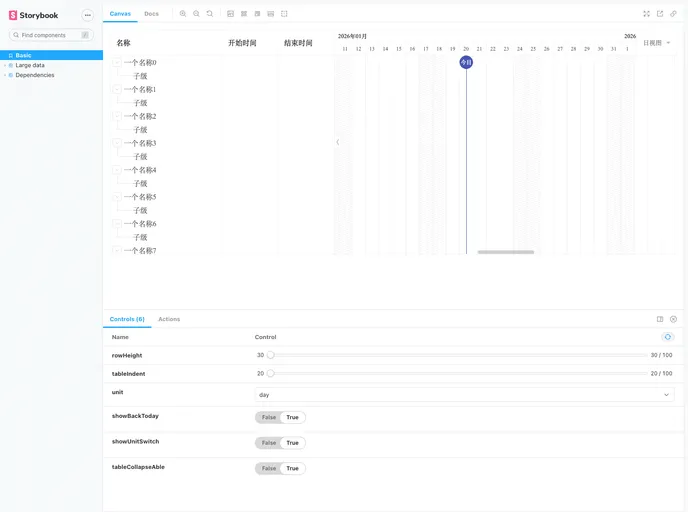Toggle the showBackToday boolean switch
The width and height of the screenshot is (688, 512).
point(280,417)
